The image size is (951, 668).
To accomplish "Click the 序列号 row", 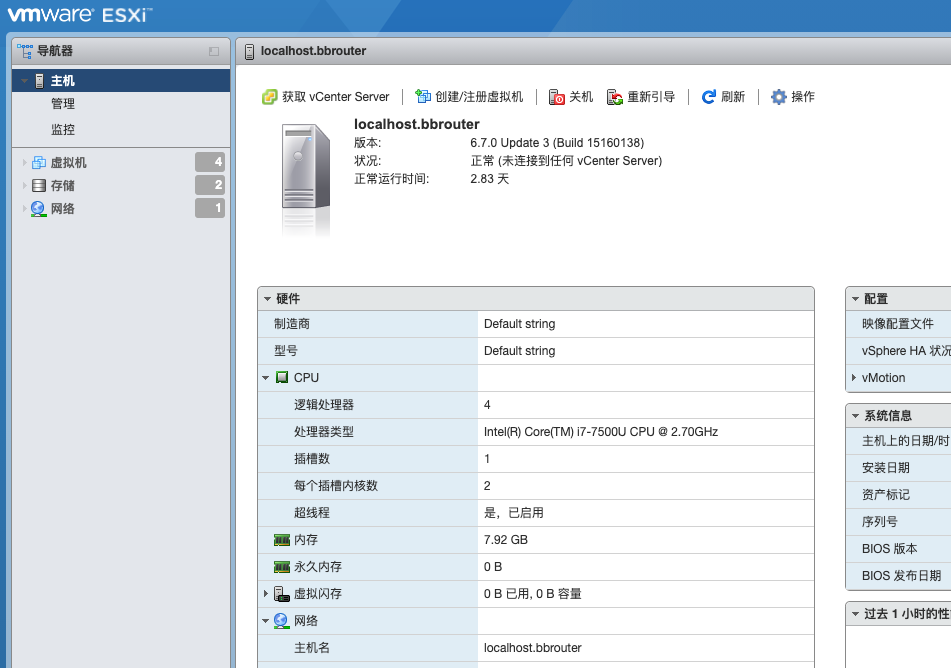I will [899, 522].
